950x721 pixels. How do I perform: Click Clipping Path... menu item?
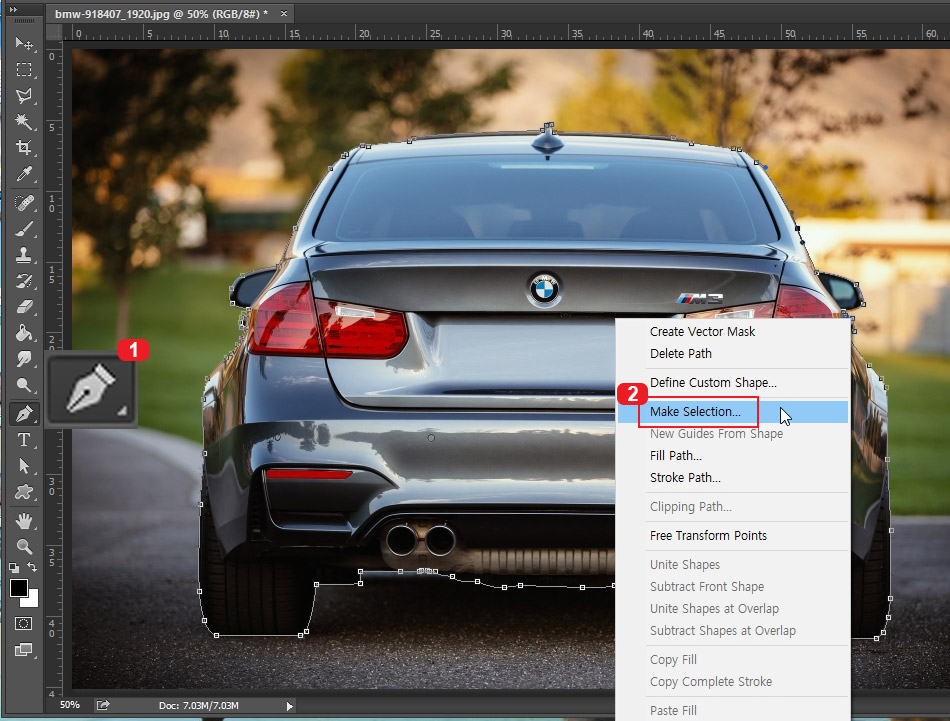click(732, 507)
